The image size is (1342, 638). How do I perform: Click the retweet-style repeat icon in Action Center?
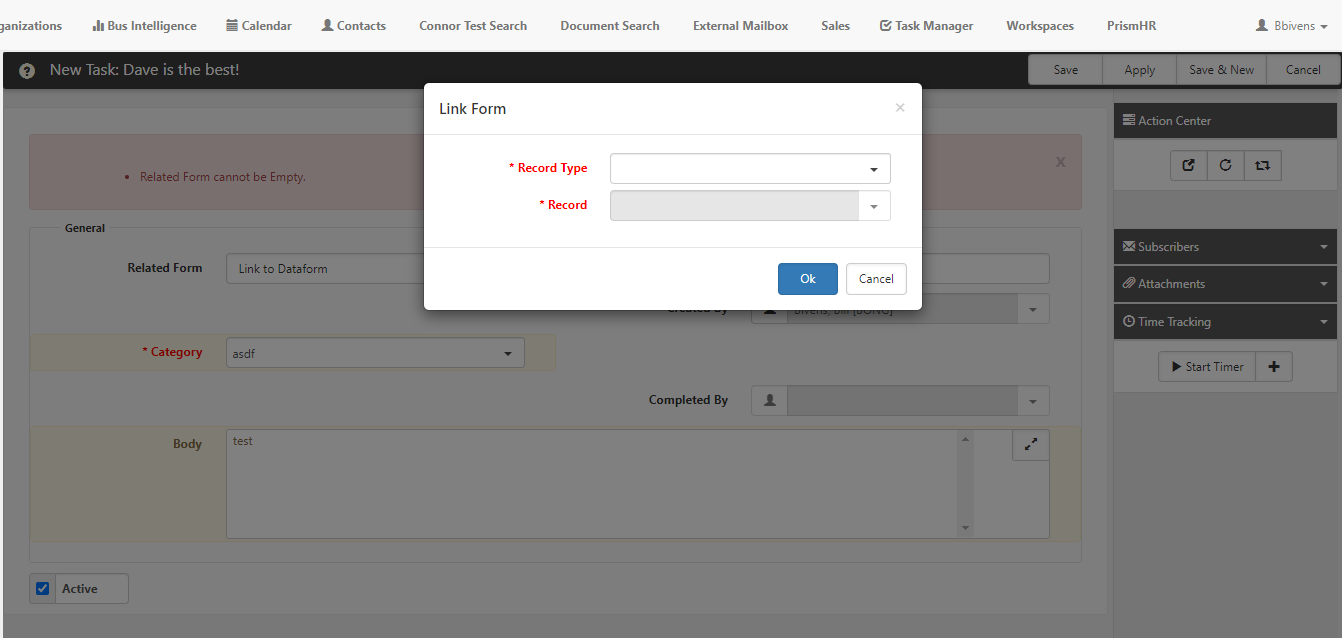(x=1262, y=166)
